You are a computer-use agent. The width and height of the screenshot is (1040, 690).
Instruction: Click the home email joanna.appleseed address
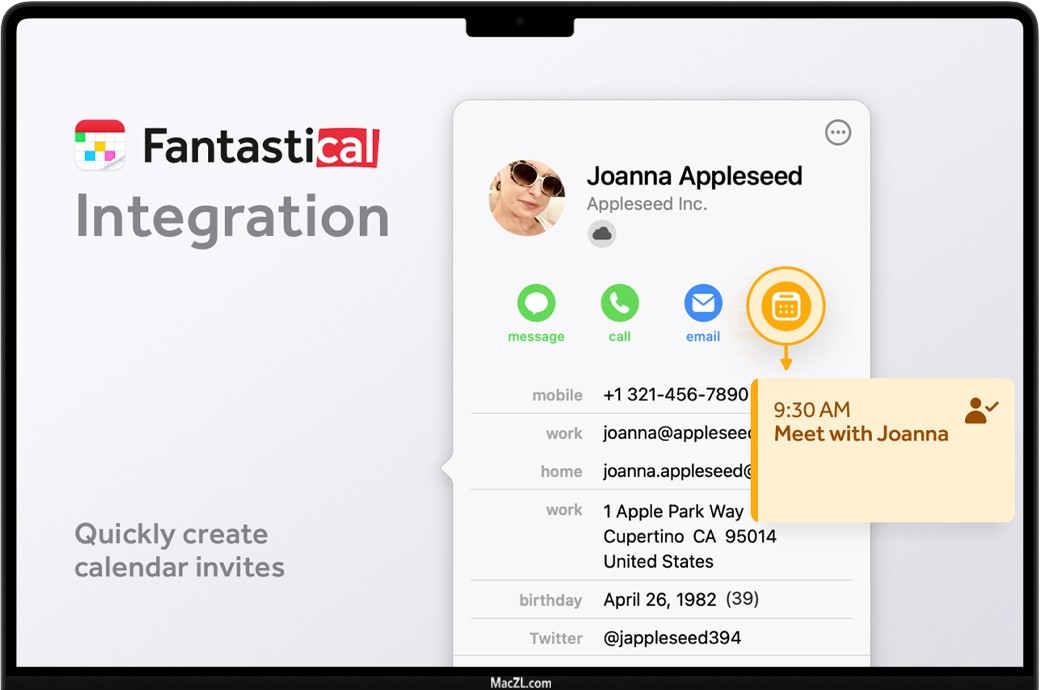point(677,471)
